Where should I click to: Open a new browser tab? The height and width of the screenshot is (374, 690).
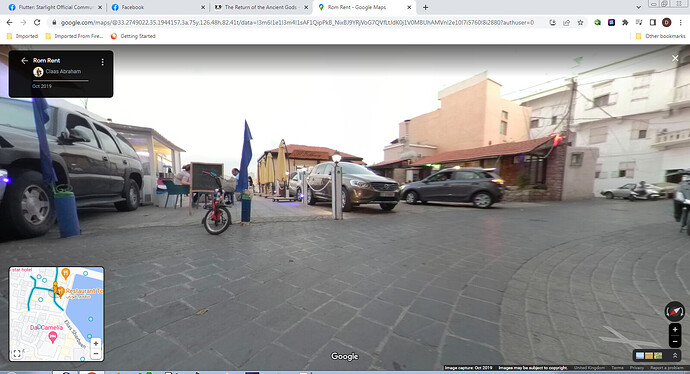[x=426, y=7]
